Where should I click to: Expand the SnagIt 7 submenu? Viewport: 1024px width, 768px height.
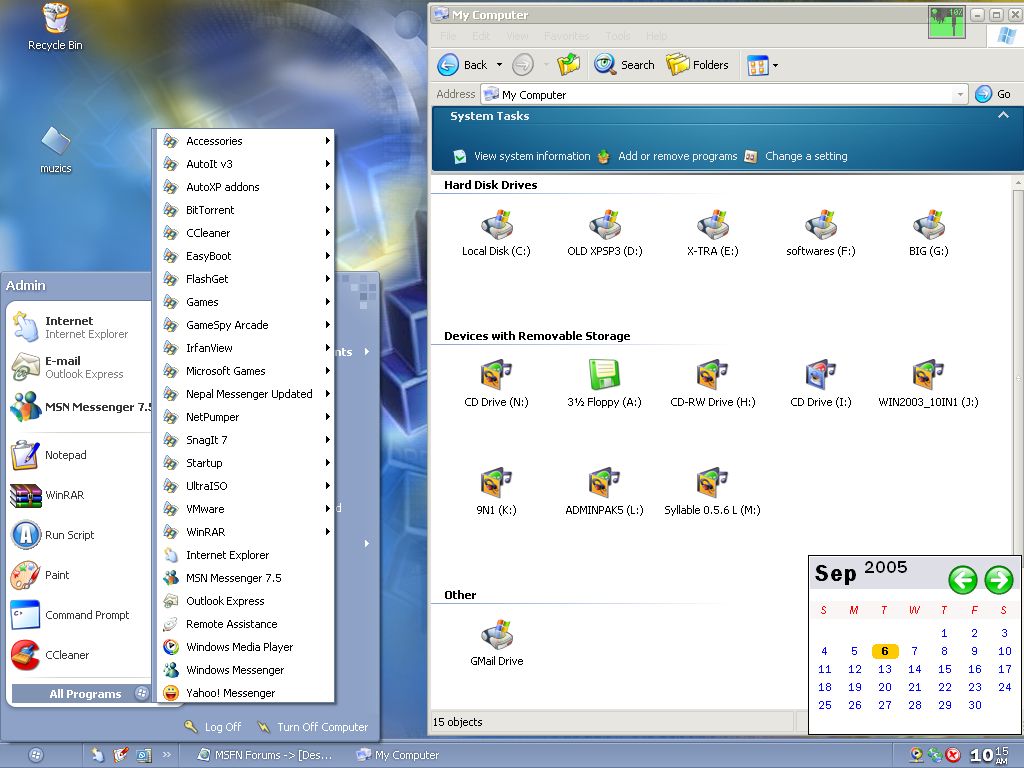246,440
